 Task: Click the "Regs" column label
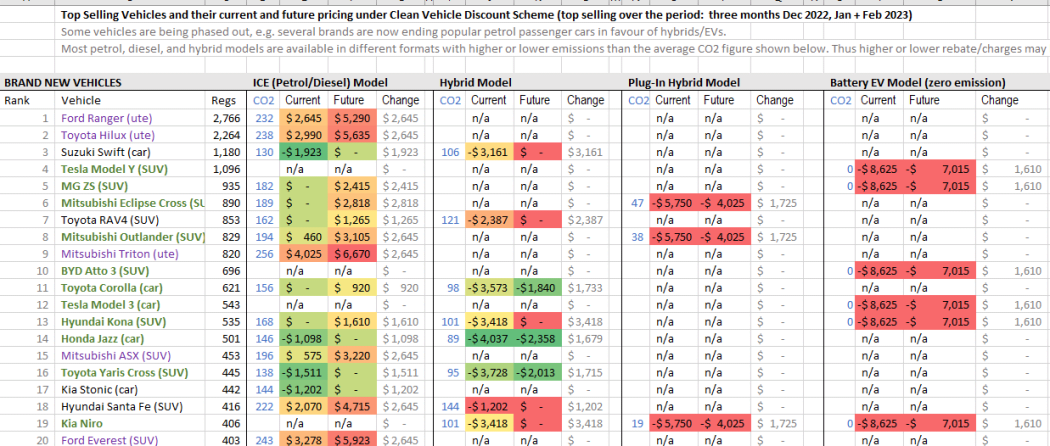[x=223, y=100]
